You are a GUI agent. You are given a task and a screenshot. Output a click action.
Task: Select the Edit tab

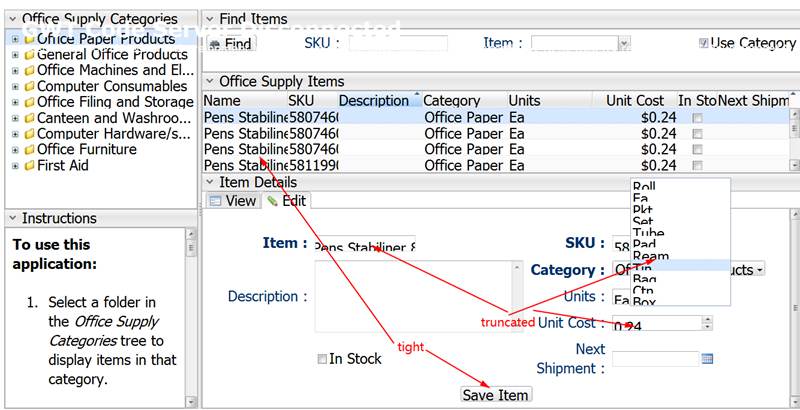[286, 201]
